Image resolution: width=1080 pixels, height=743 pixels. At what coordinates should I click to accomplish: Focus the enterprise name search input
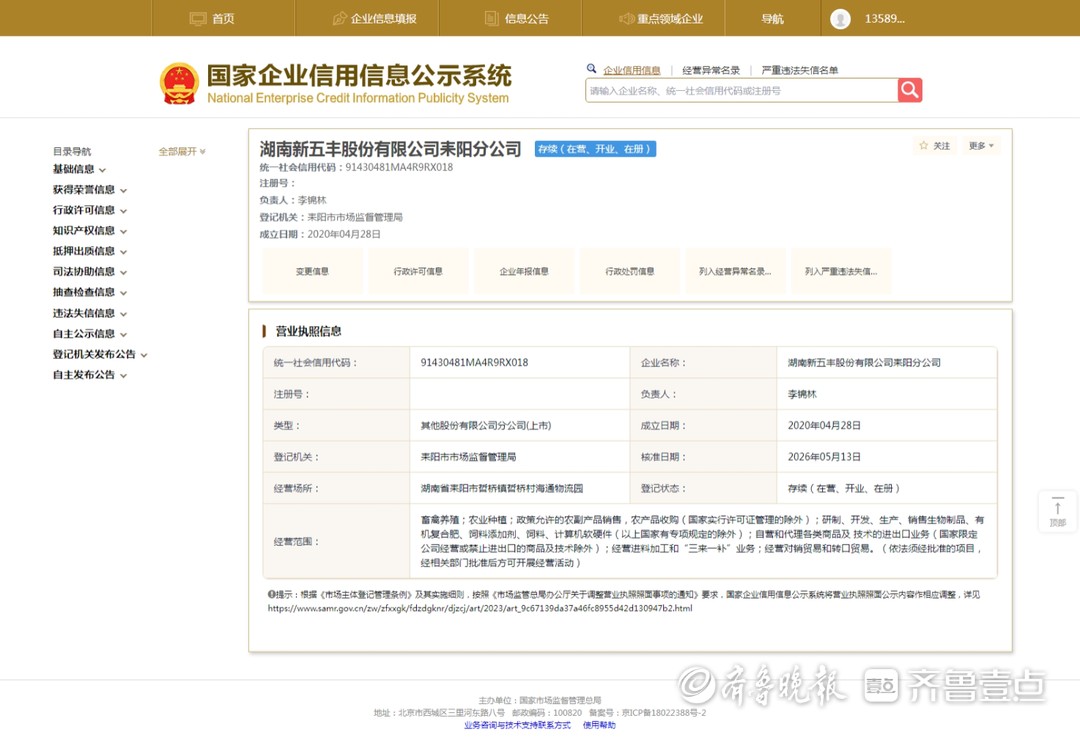741,90
